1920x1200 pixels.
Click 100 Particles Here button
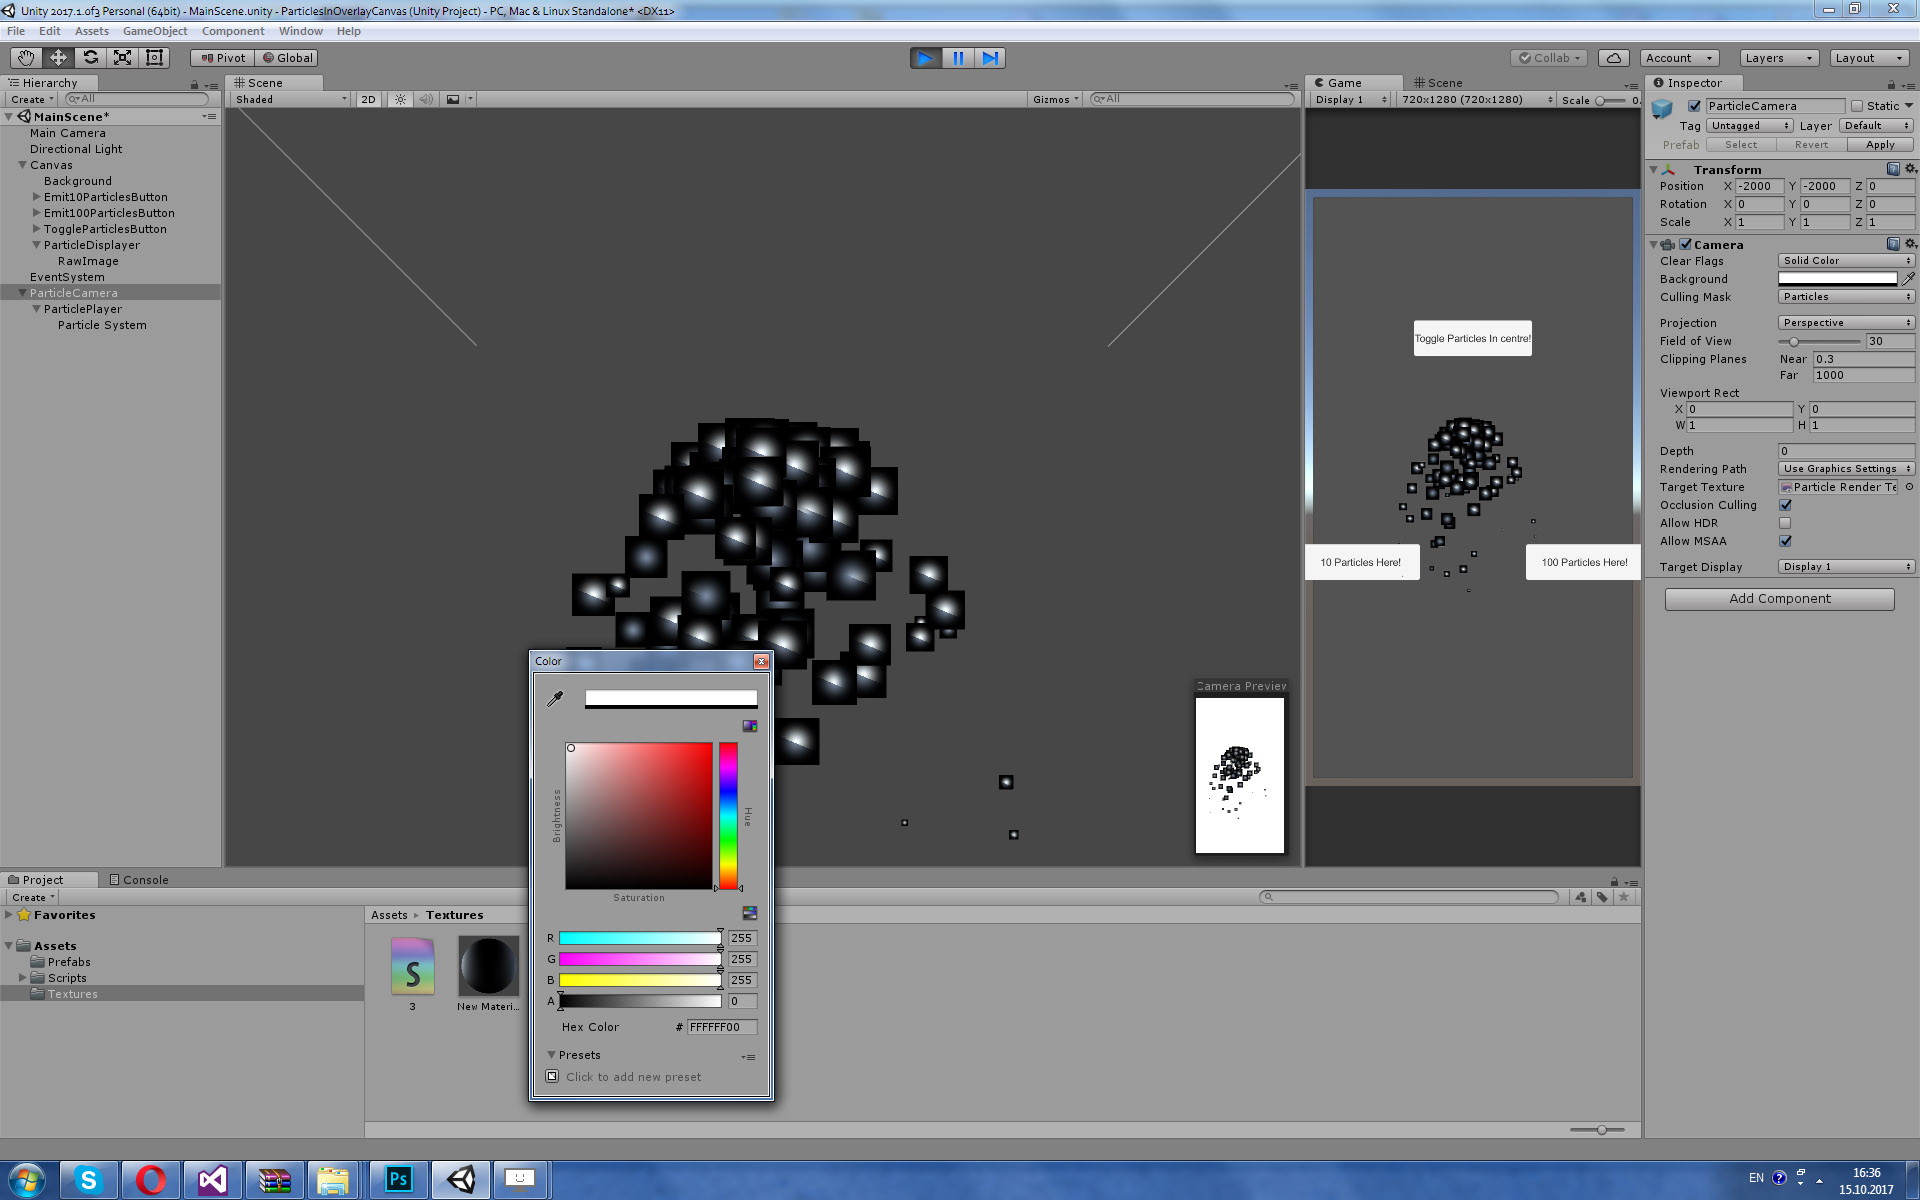pos(1584,562)
